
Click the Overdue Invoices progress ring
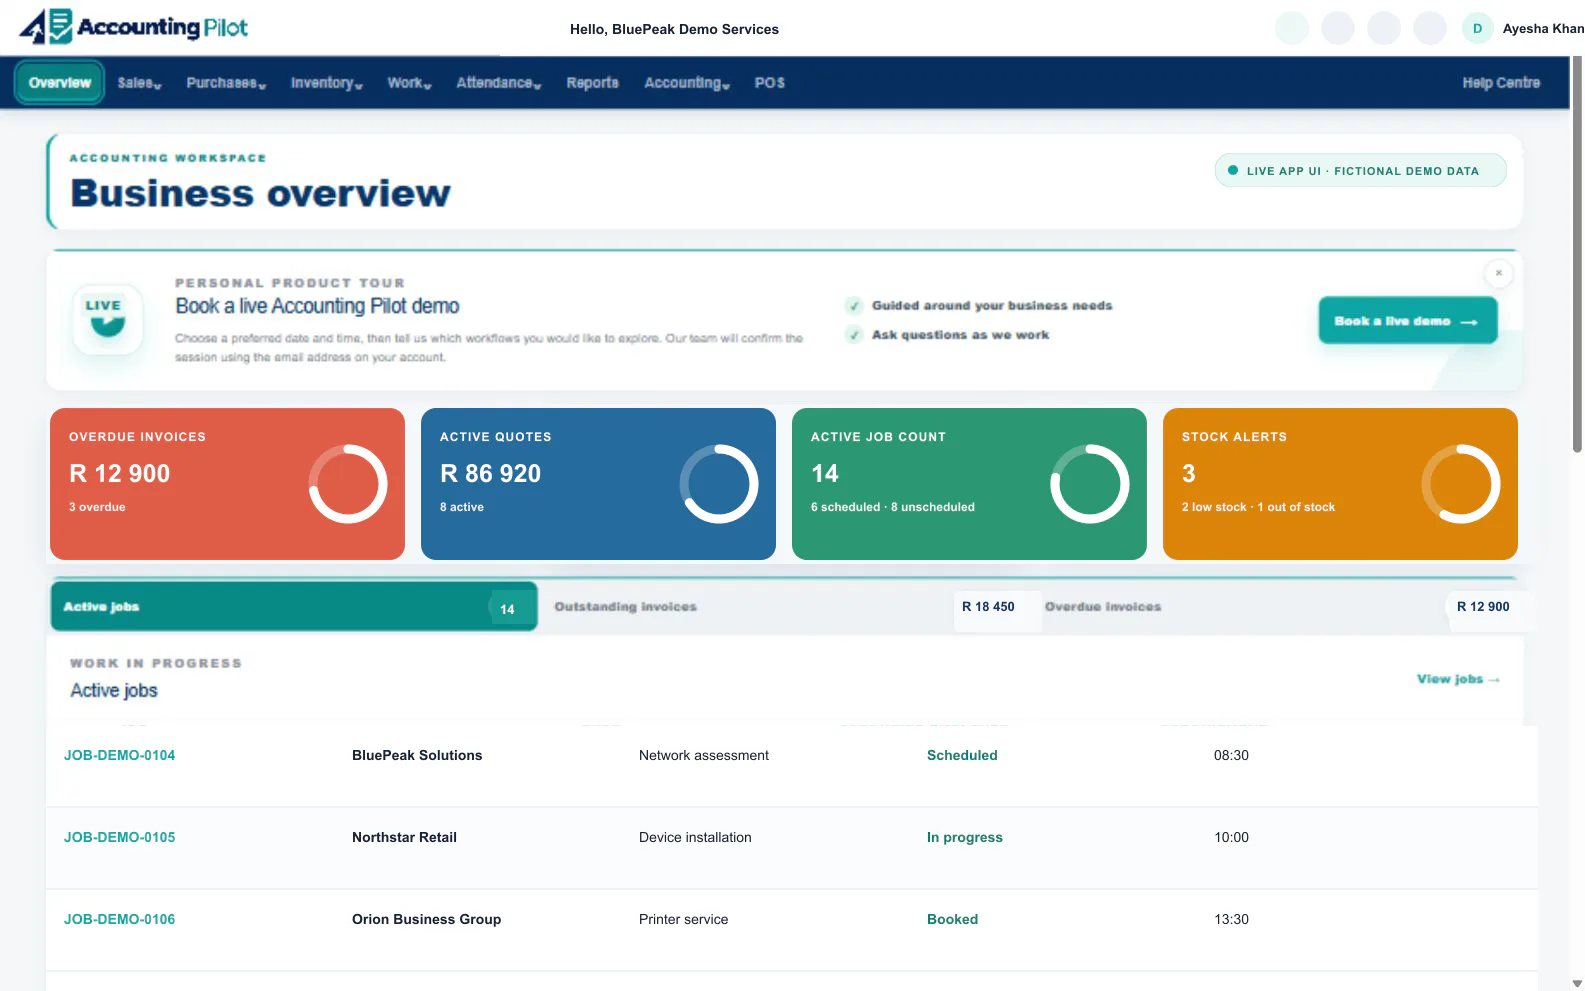[x=348, y=484]
